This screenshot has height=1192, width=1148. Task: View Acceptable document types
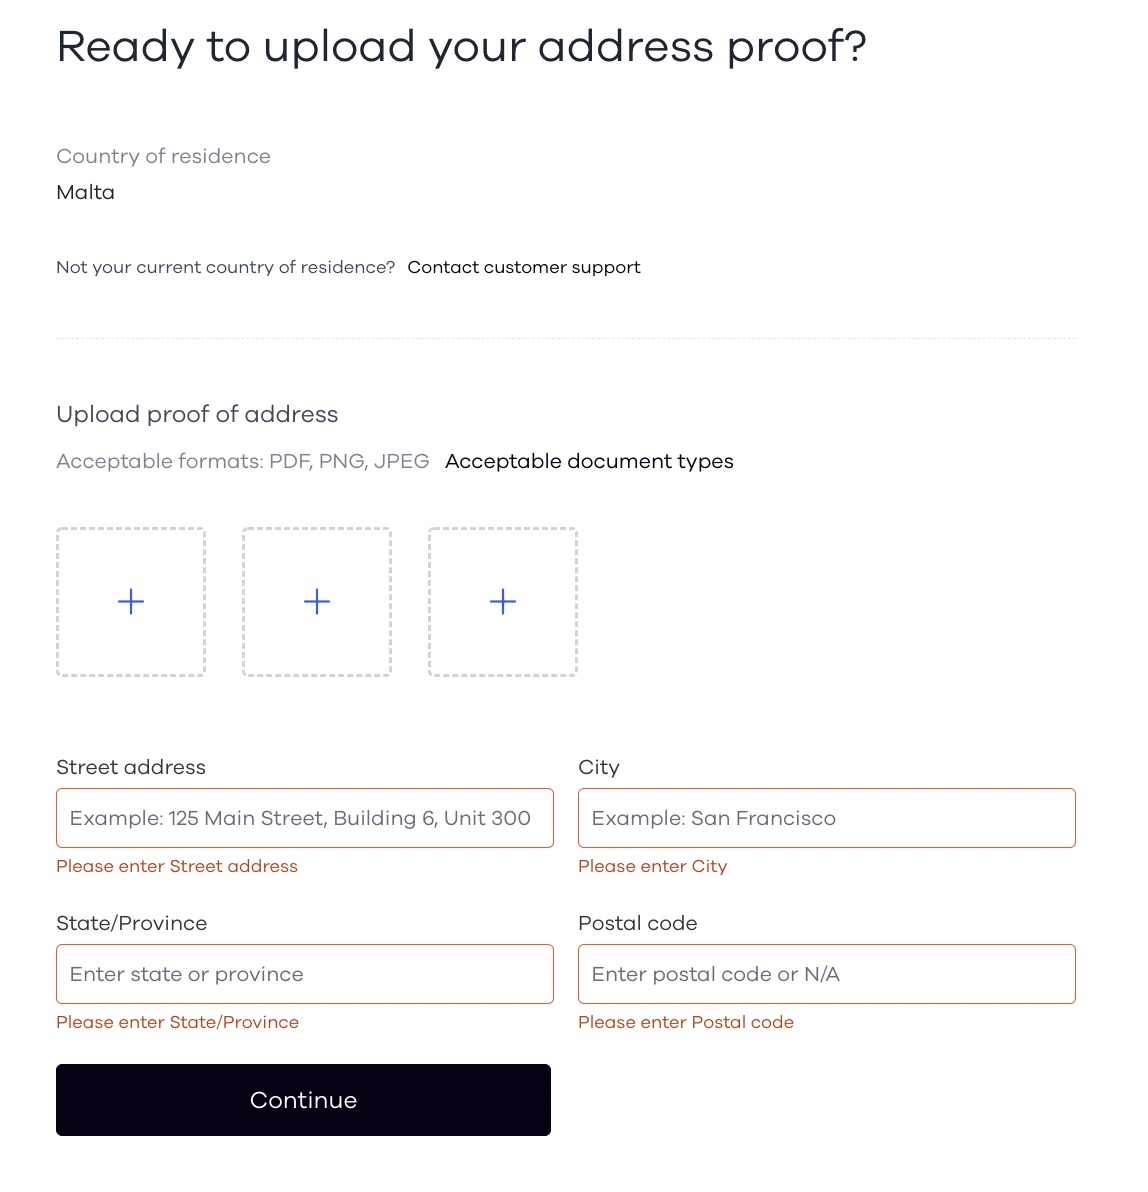coord(589,461)
